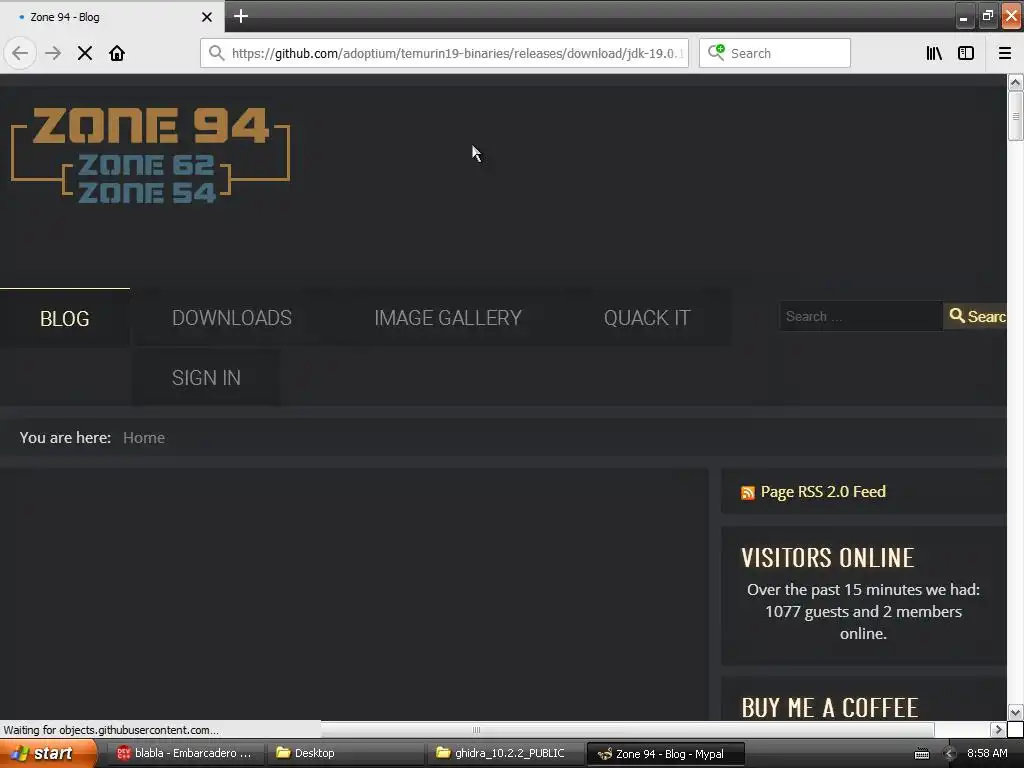This screenshot has width=1024, height=768.
Task: Click 'You are here:' breadcrumb label
Action: click(x=65, y=438)
